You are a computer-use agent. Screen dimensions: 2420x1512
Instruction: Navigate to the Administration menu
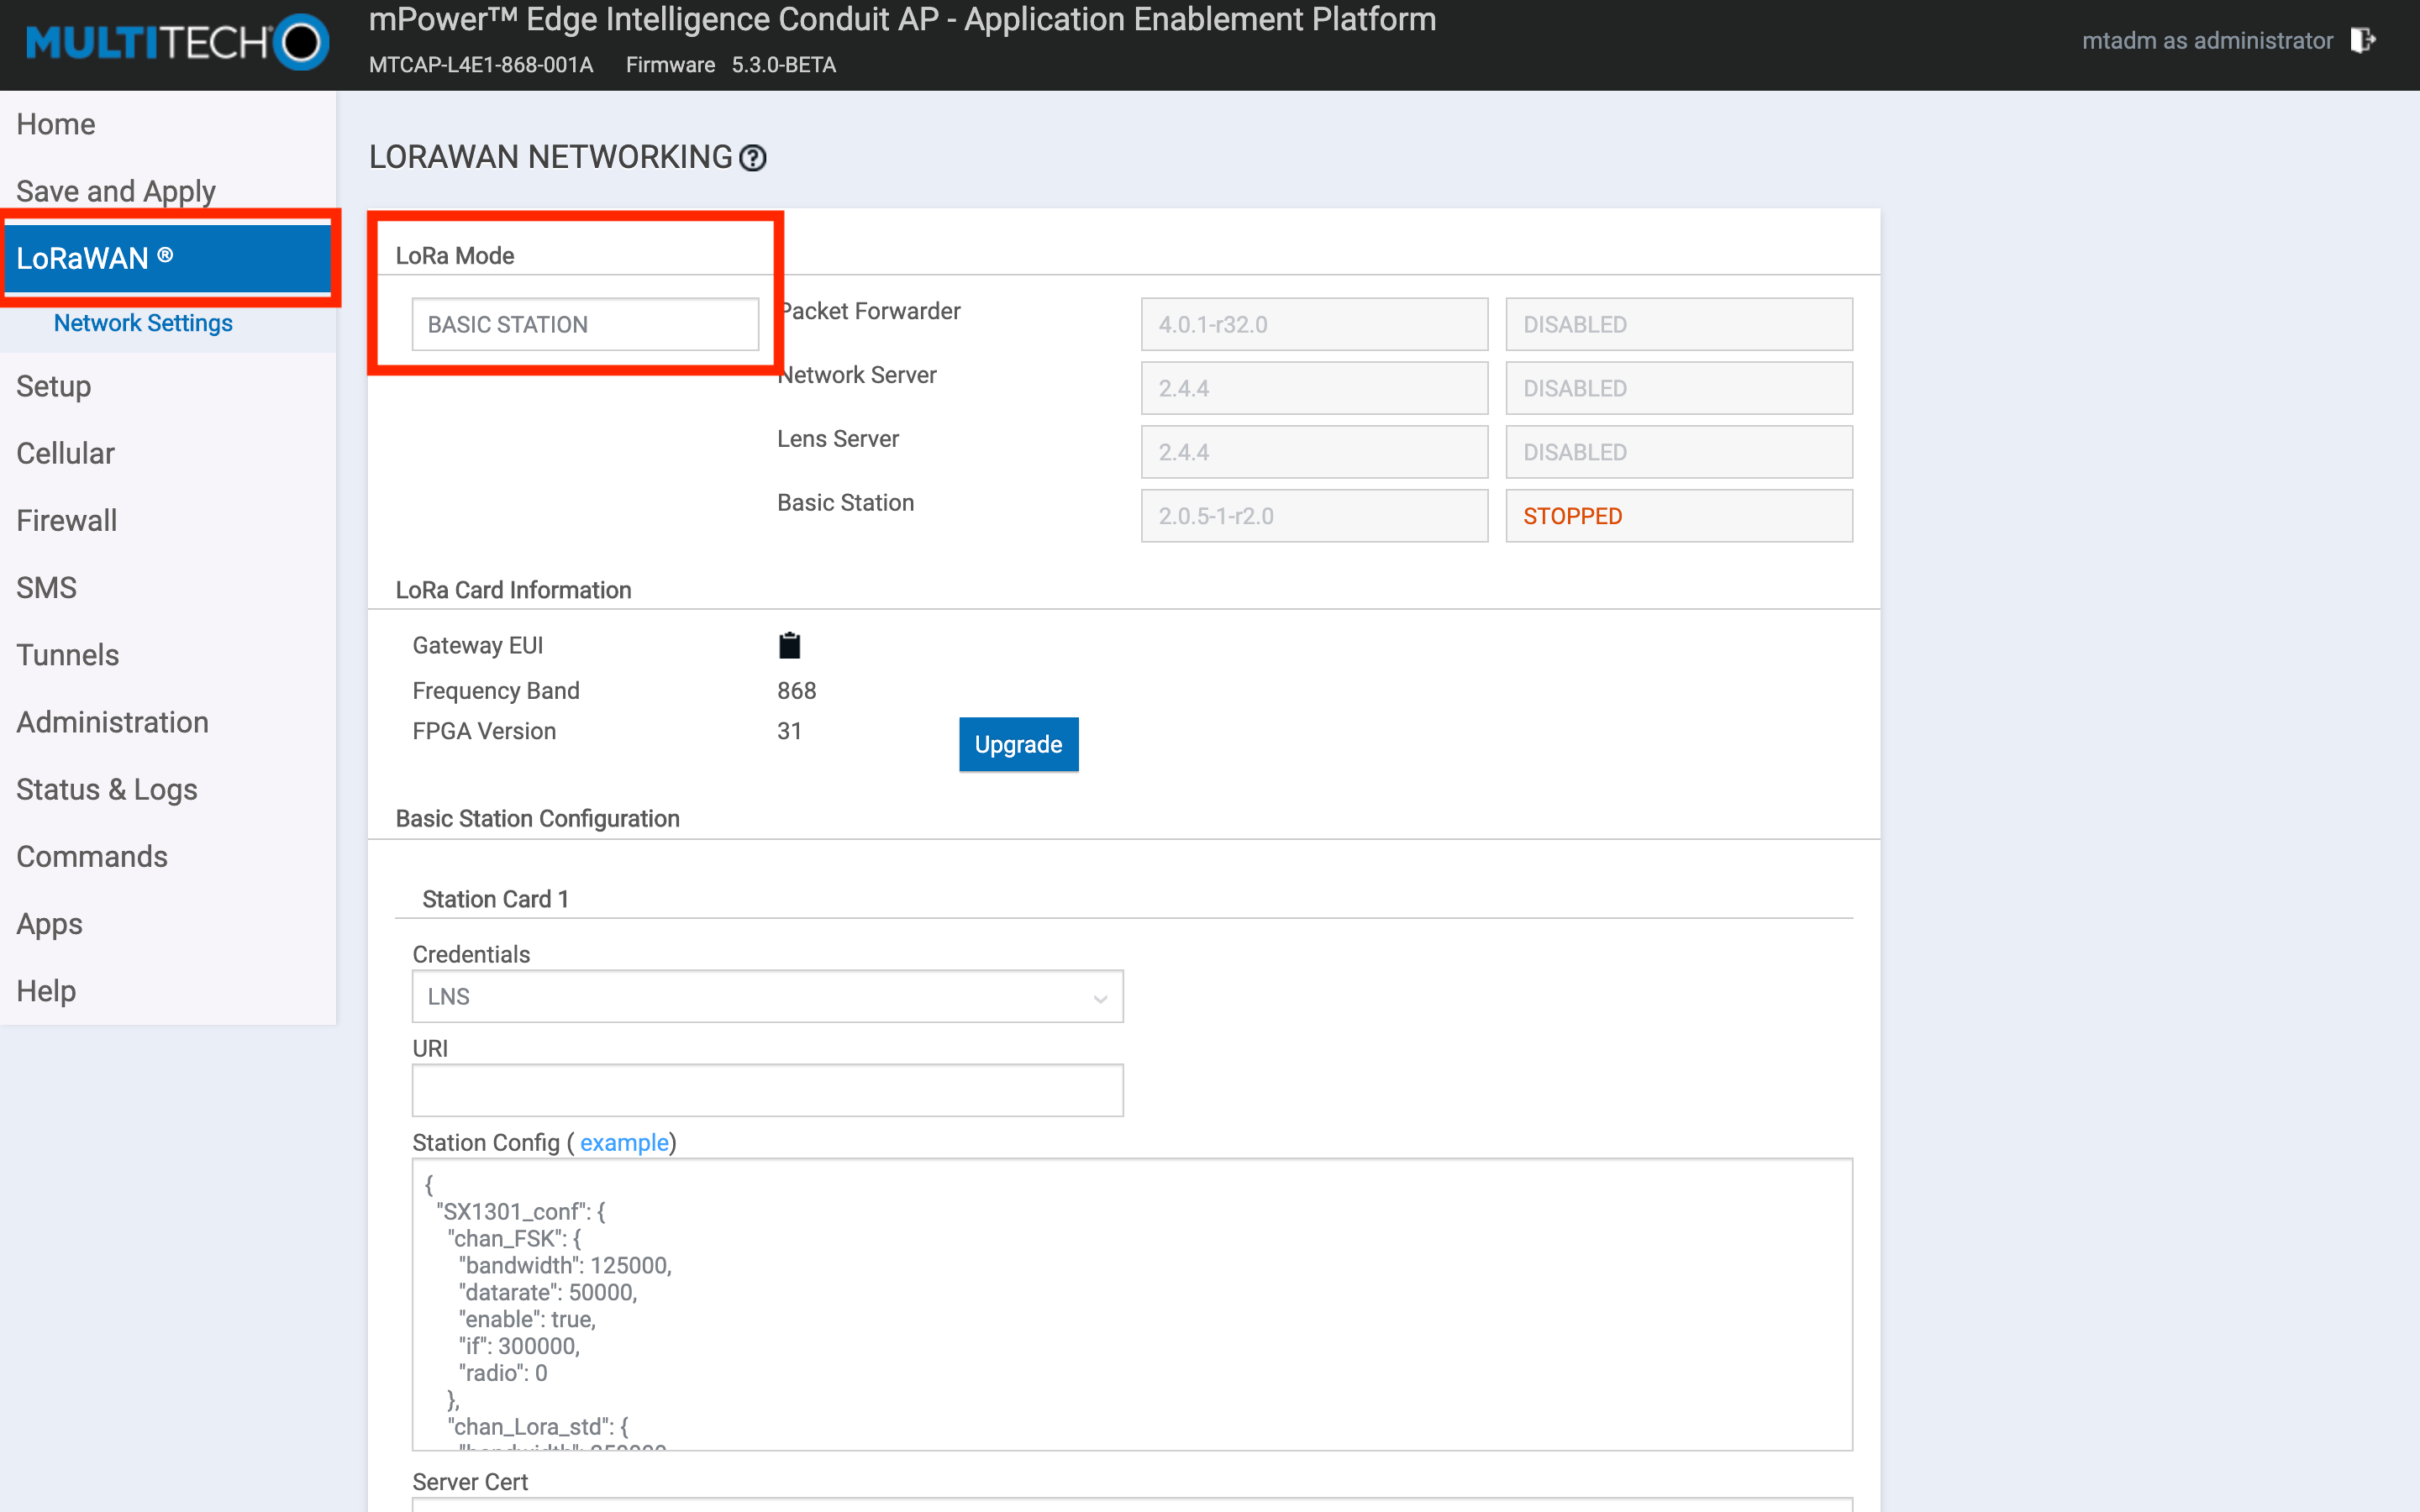(x=113, y=722)
